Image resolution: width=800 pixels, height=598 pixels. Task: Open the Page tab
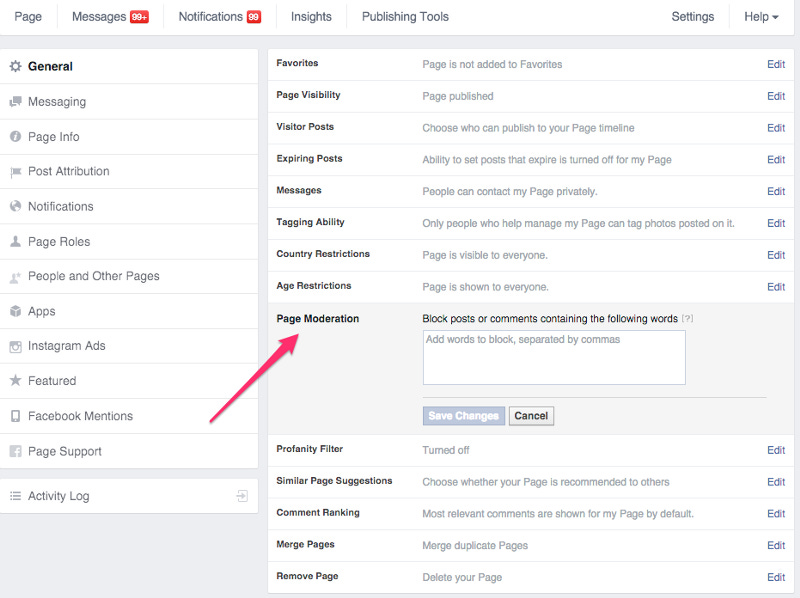point(28,17)
